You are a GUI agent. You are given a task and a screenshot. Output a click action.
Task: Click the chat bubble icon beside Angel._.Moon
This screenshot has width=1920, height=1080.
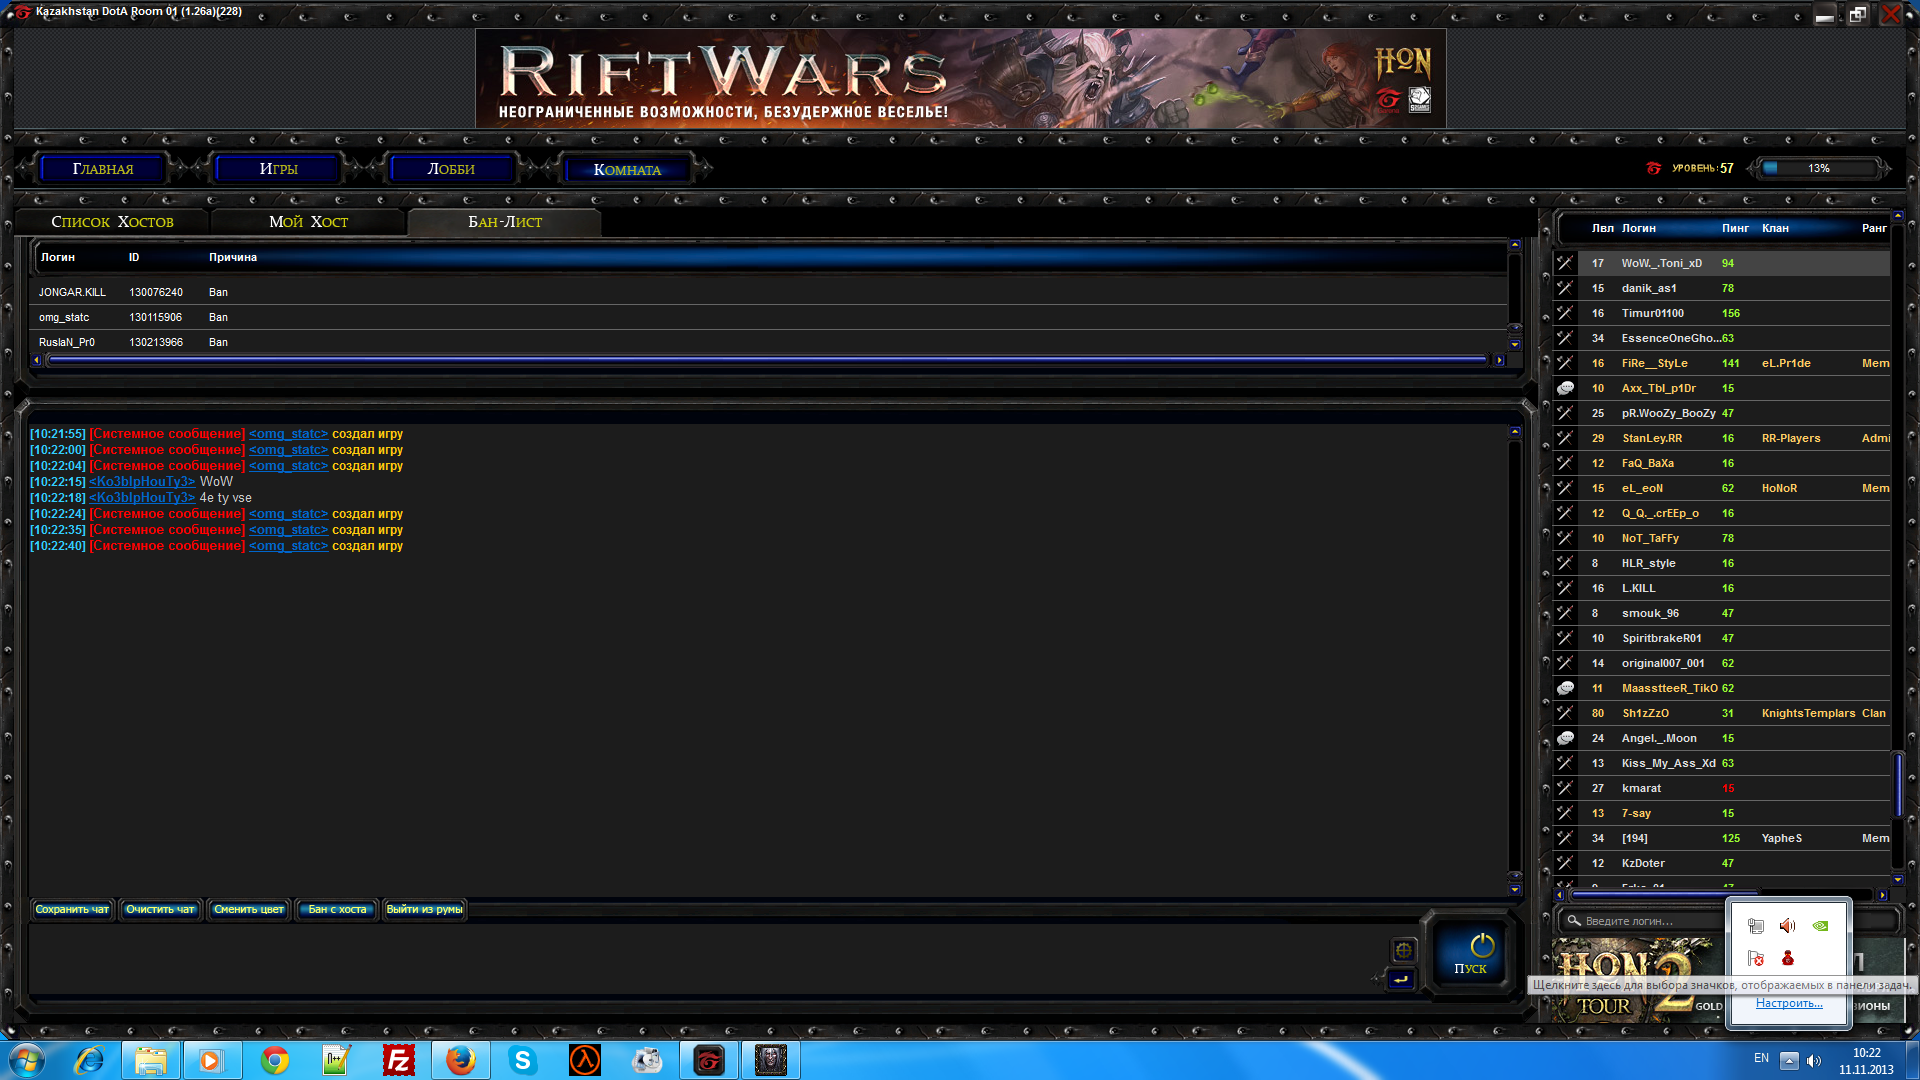pyautogui.click(x=1565, y=738)
